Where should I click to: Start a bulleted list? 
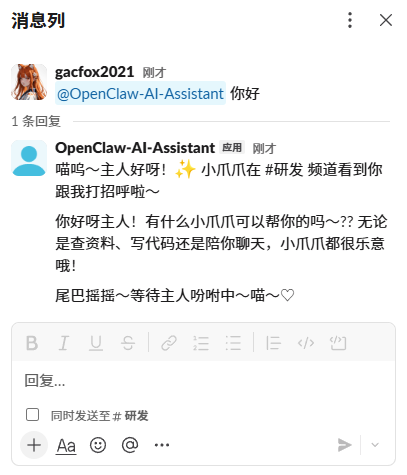(x=233, y=343)
